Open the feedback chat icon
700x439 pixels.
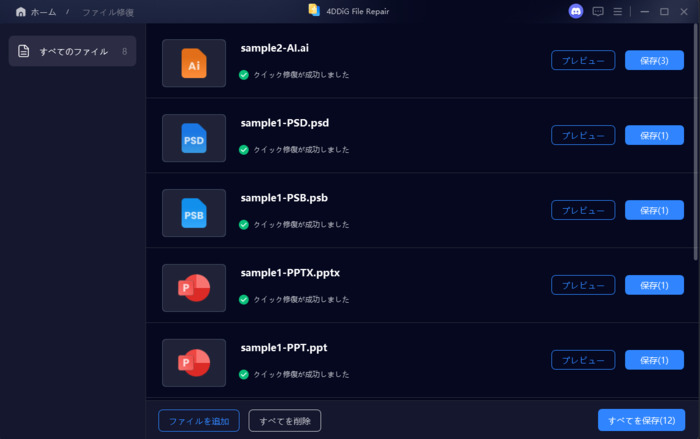point(598,12)
